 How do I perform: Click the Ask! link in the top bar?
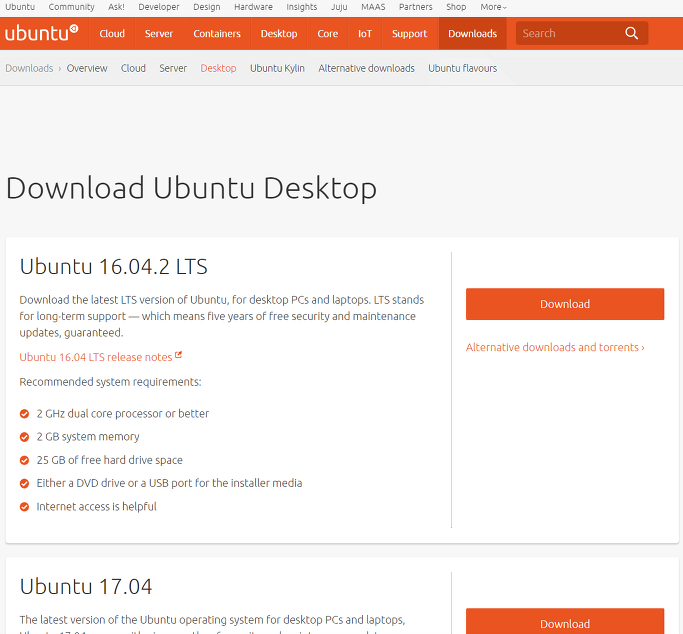(x=116, y=7)
